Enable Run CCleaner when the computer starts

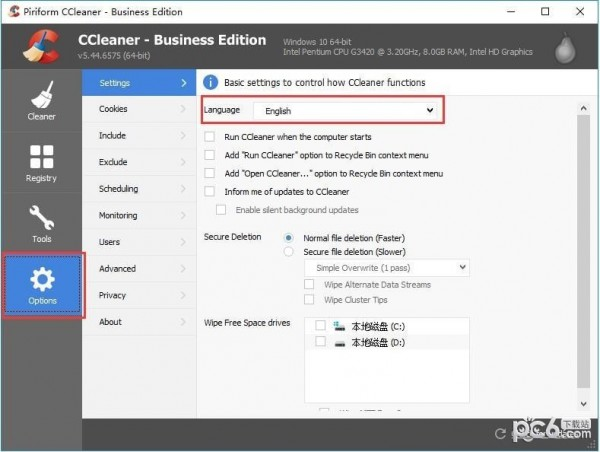[x=210, y=136]
